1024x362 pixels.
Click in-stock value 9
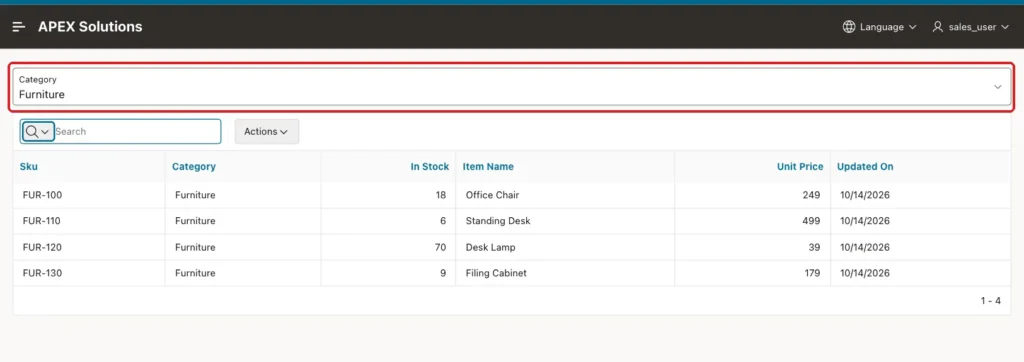click(x=443, y=273)
